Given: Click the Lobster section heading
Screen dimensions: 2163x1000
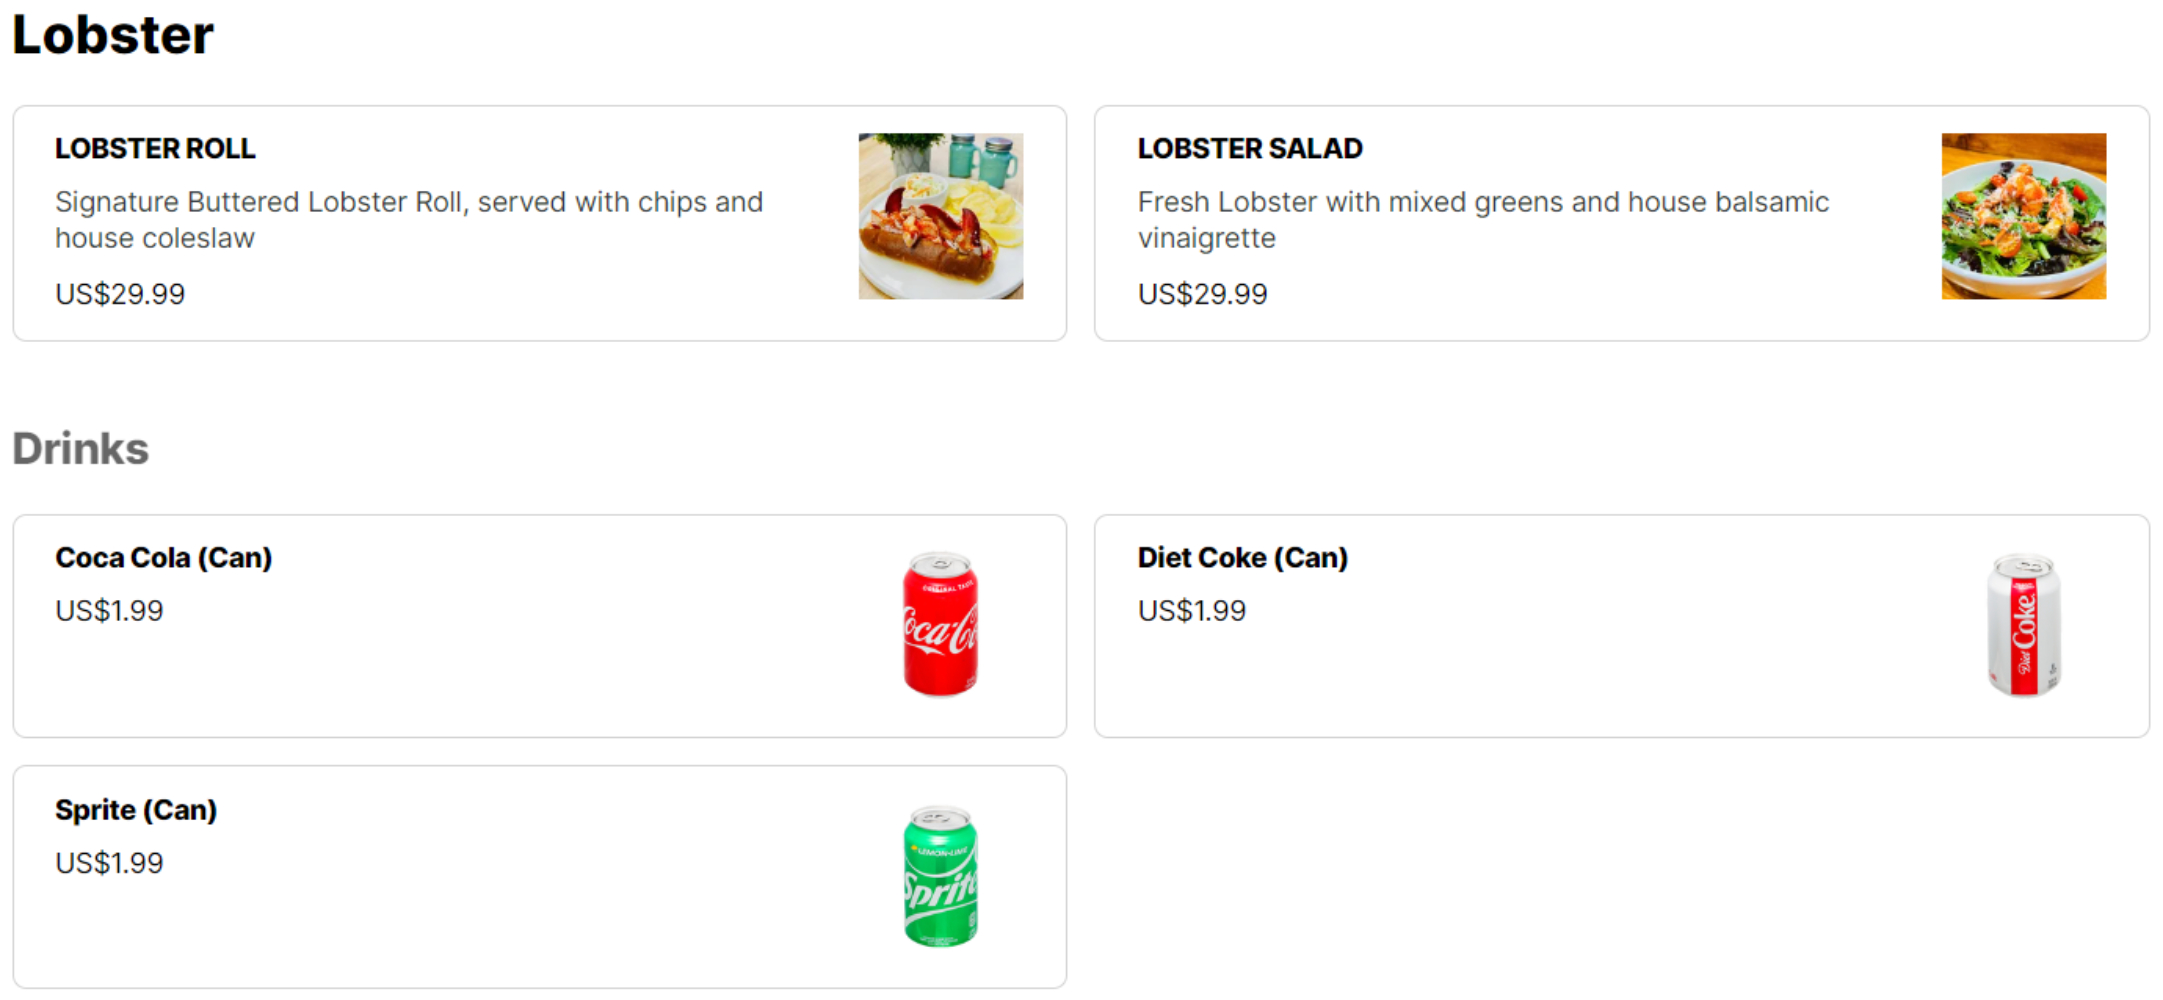Looking at the screenshot, I should (x=112, y=35).
